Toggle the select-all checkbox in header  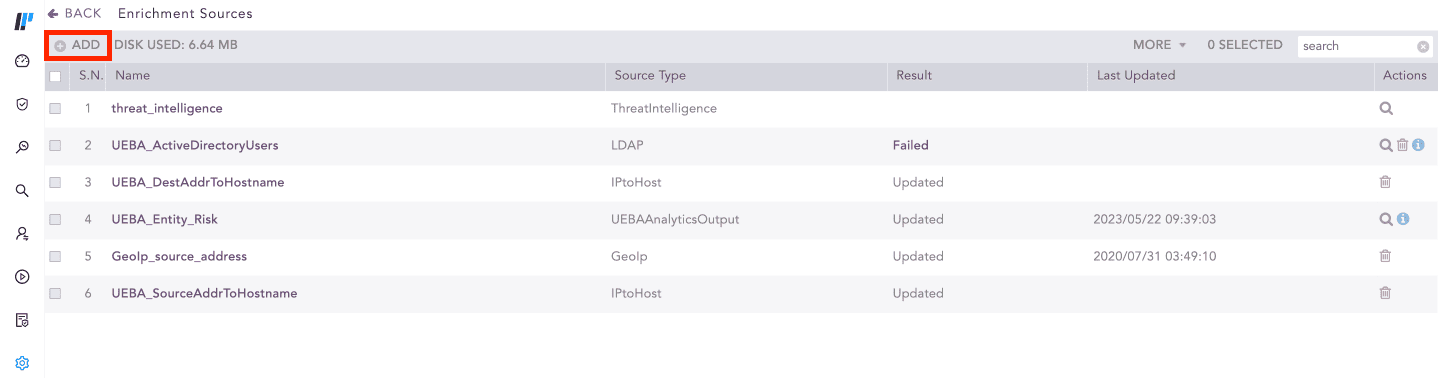(x=55, y=76)
